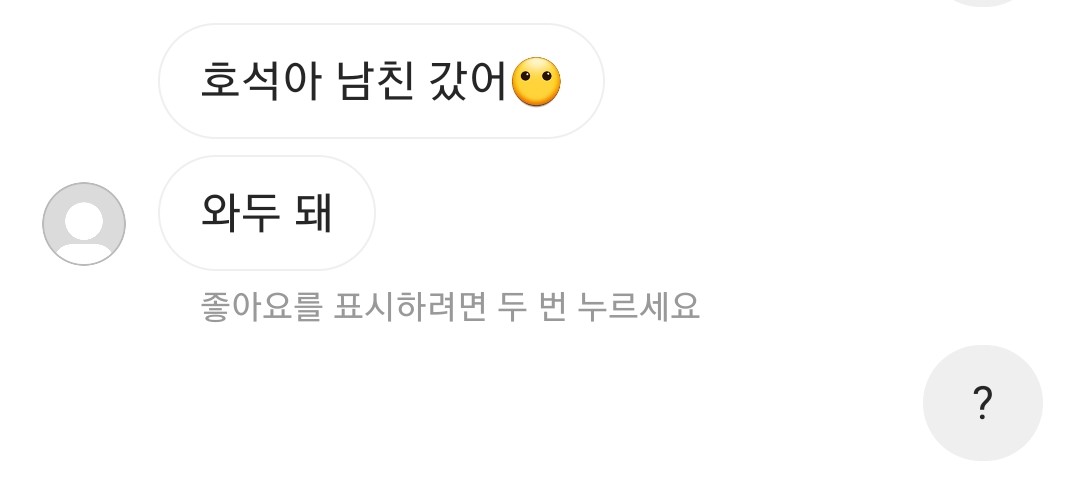Viewport: 1080px width, 481px height.
Task: Select the gray question mark bubble
Action: click(x=983, y=403)
